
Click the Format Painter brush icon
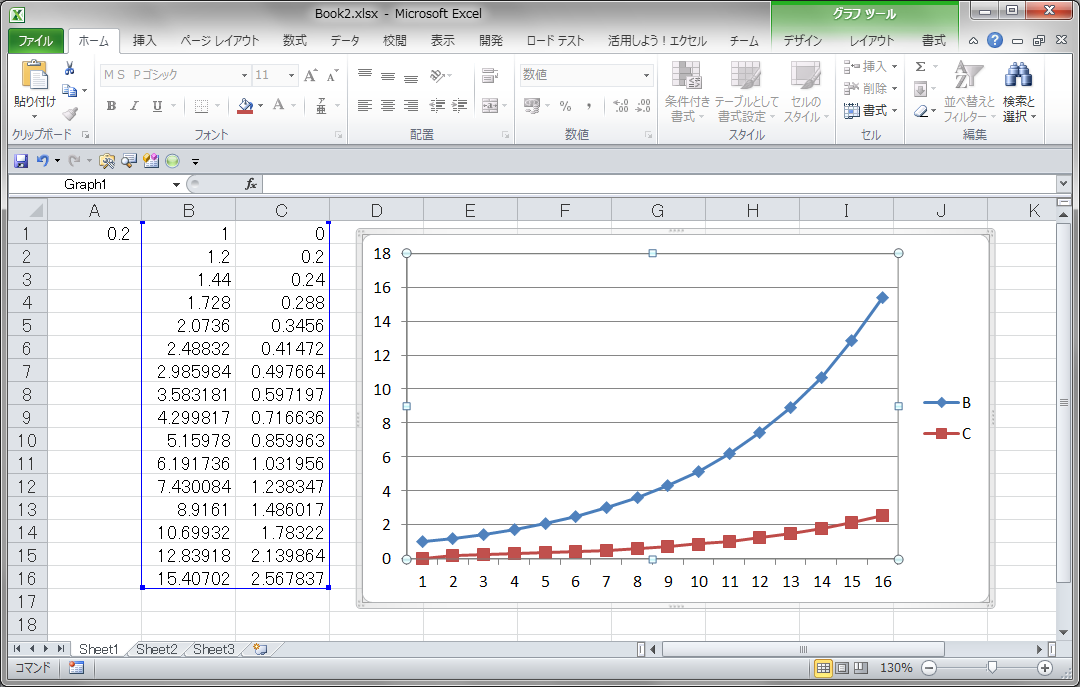[x=70, y=113]
